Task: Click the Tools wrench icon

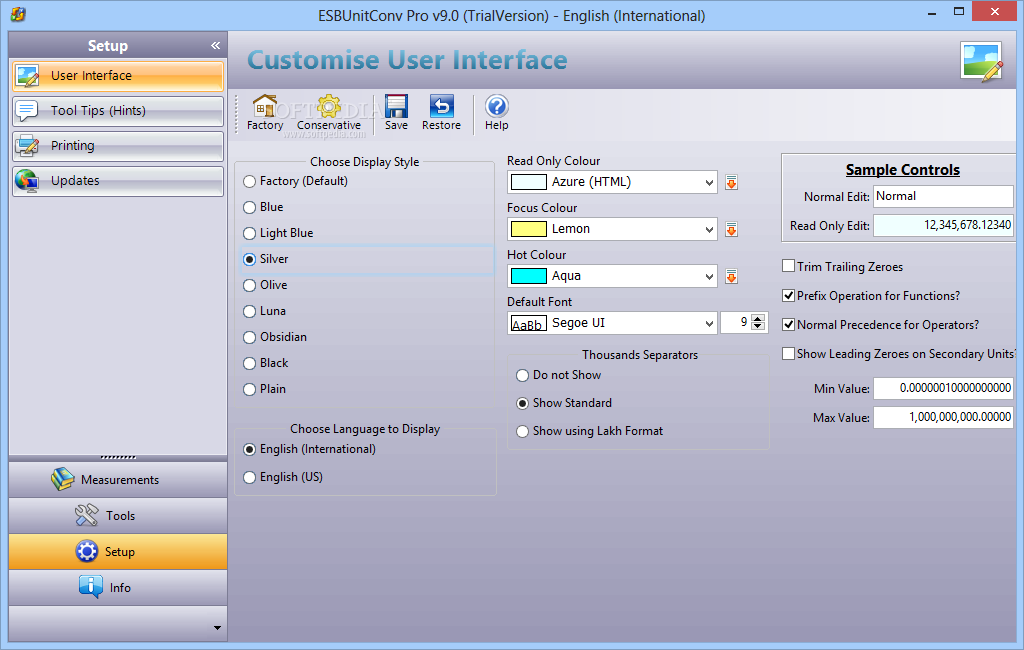Action: click(86, 515)
